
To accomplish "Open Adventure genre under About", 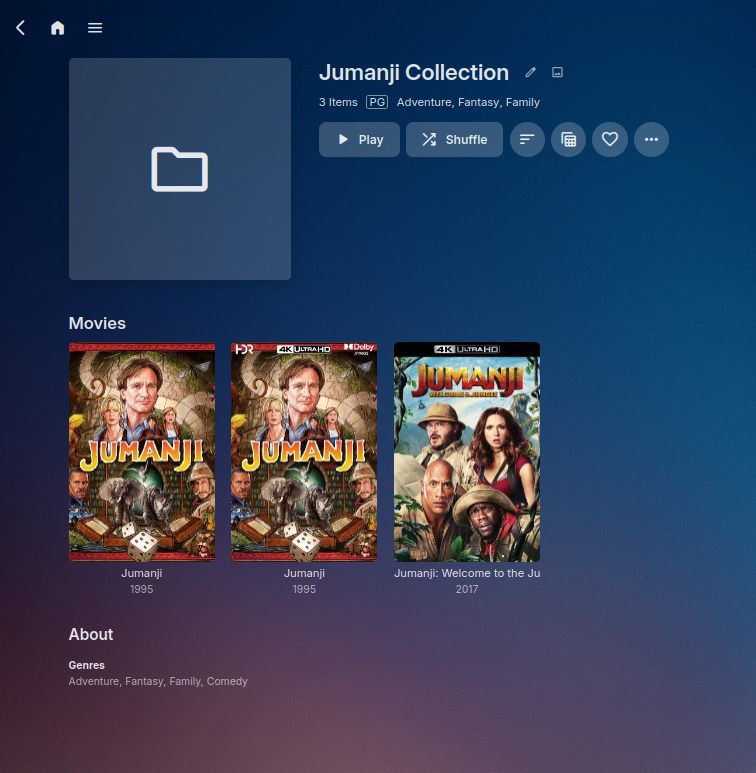I will (94, 681).
